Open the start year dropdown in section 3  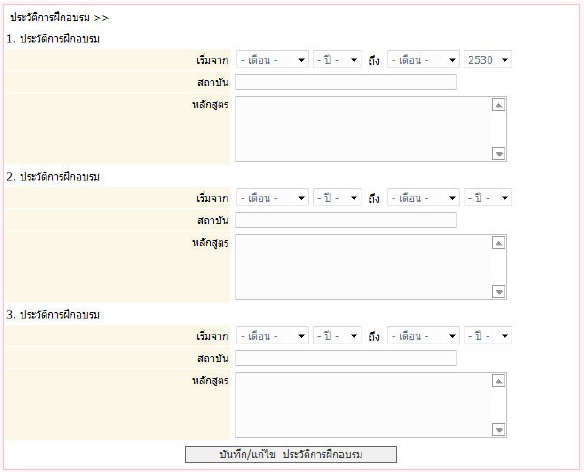337,335
